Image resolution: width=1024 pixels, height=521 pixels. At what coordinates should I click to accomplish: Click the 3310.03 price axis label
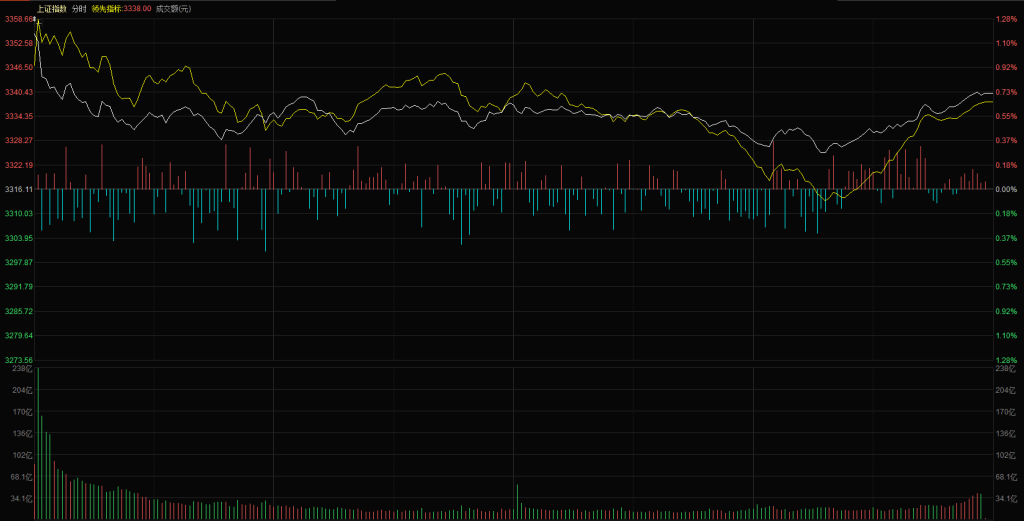[x=18, y=213]
